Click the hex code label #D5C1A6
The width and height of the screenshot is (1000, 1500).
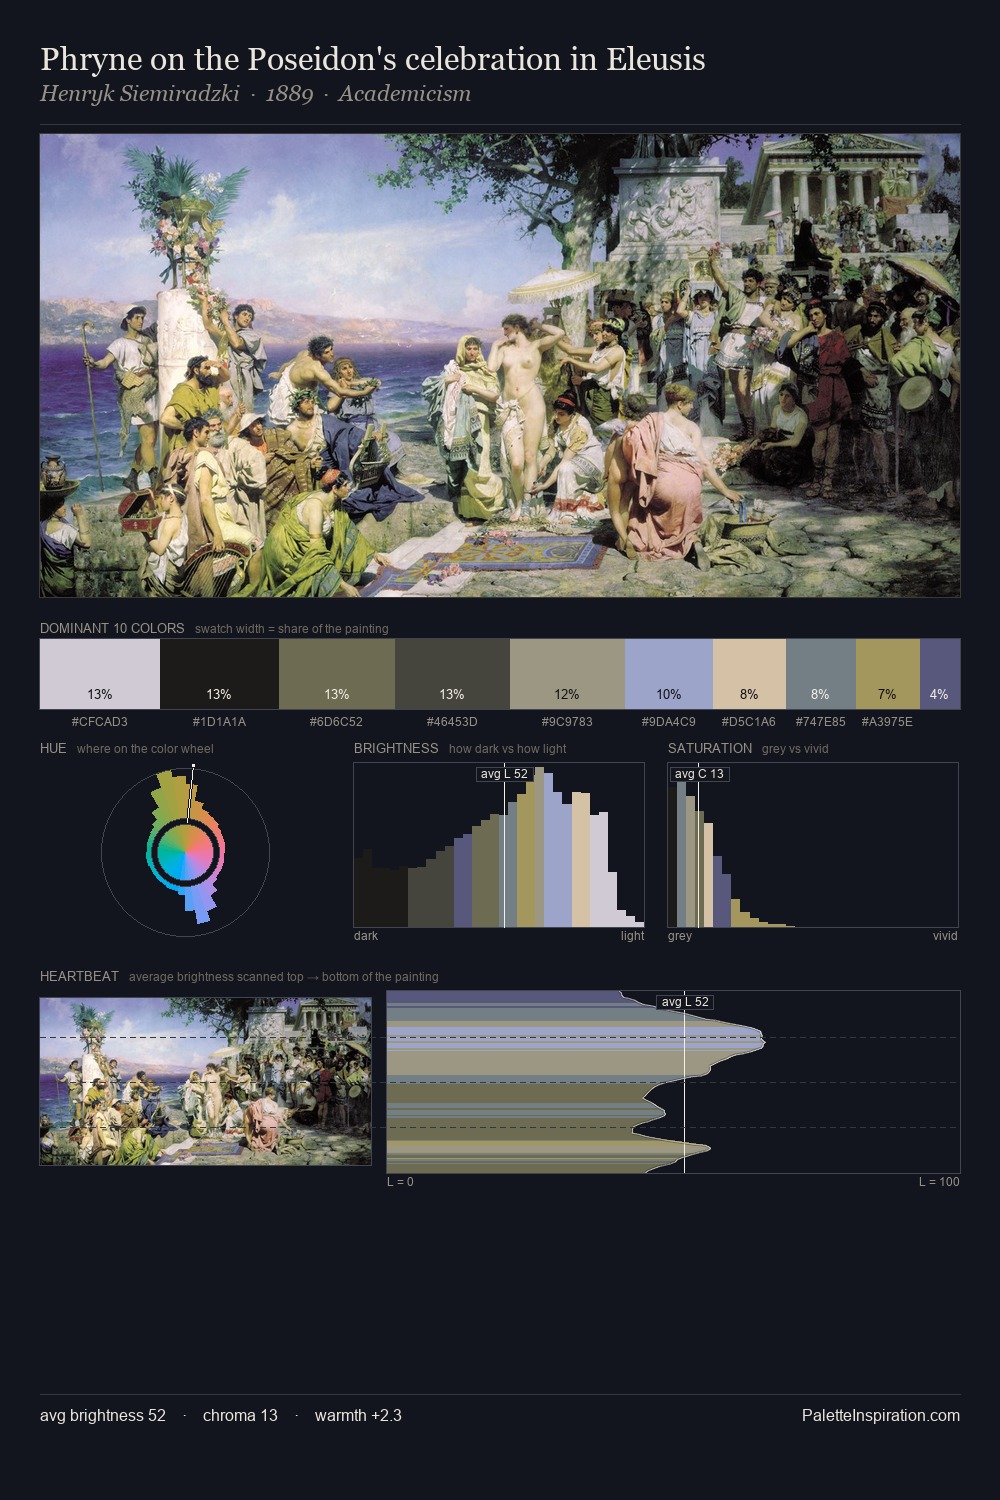click(x=749, y=722)
